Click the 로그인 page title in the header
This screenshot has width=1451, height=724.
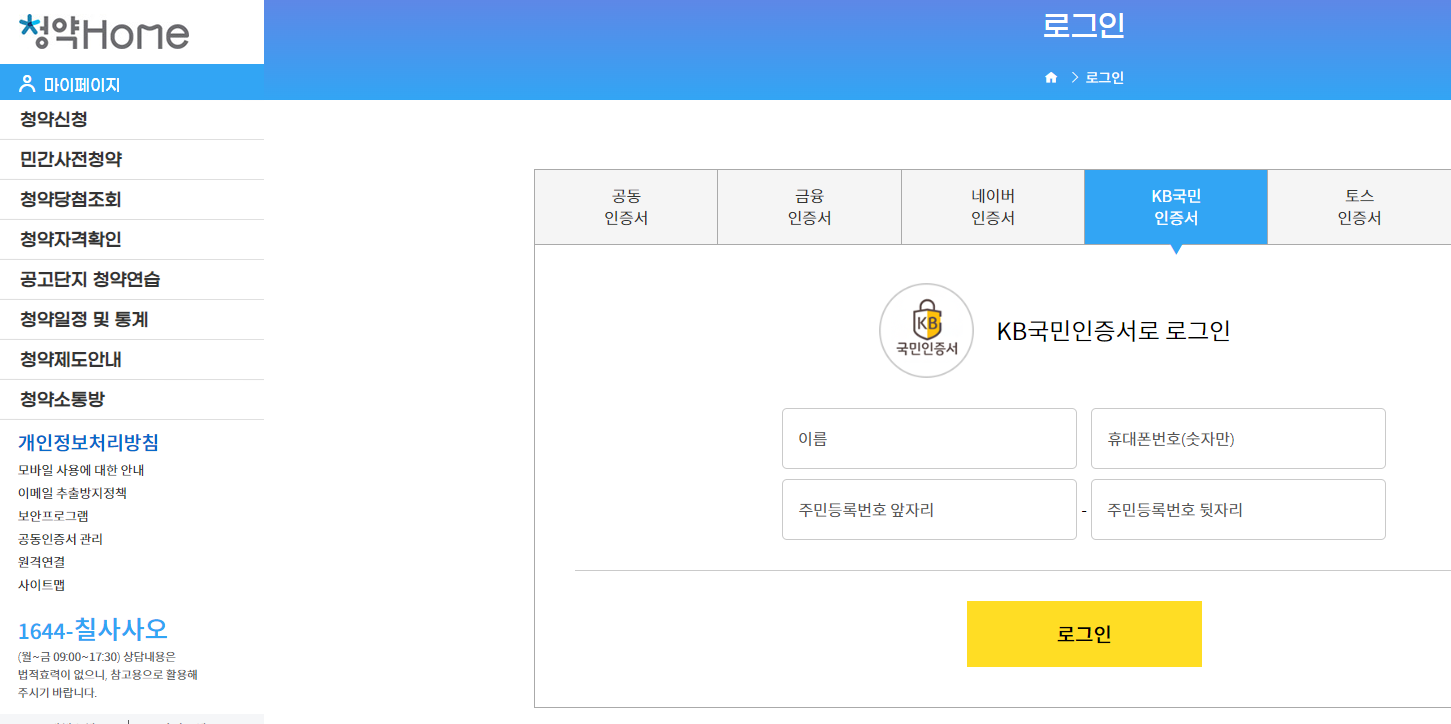[x=1084, y=25]
